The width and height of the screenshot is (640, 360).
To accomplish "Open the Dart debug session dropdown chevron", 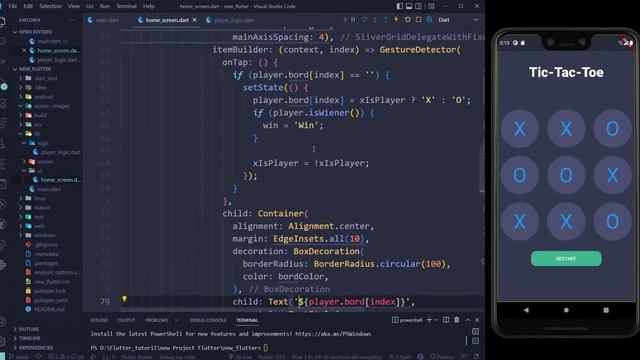I will (476, 20).
